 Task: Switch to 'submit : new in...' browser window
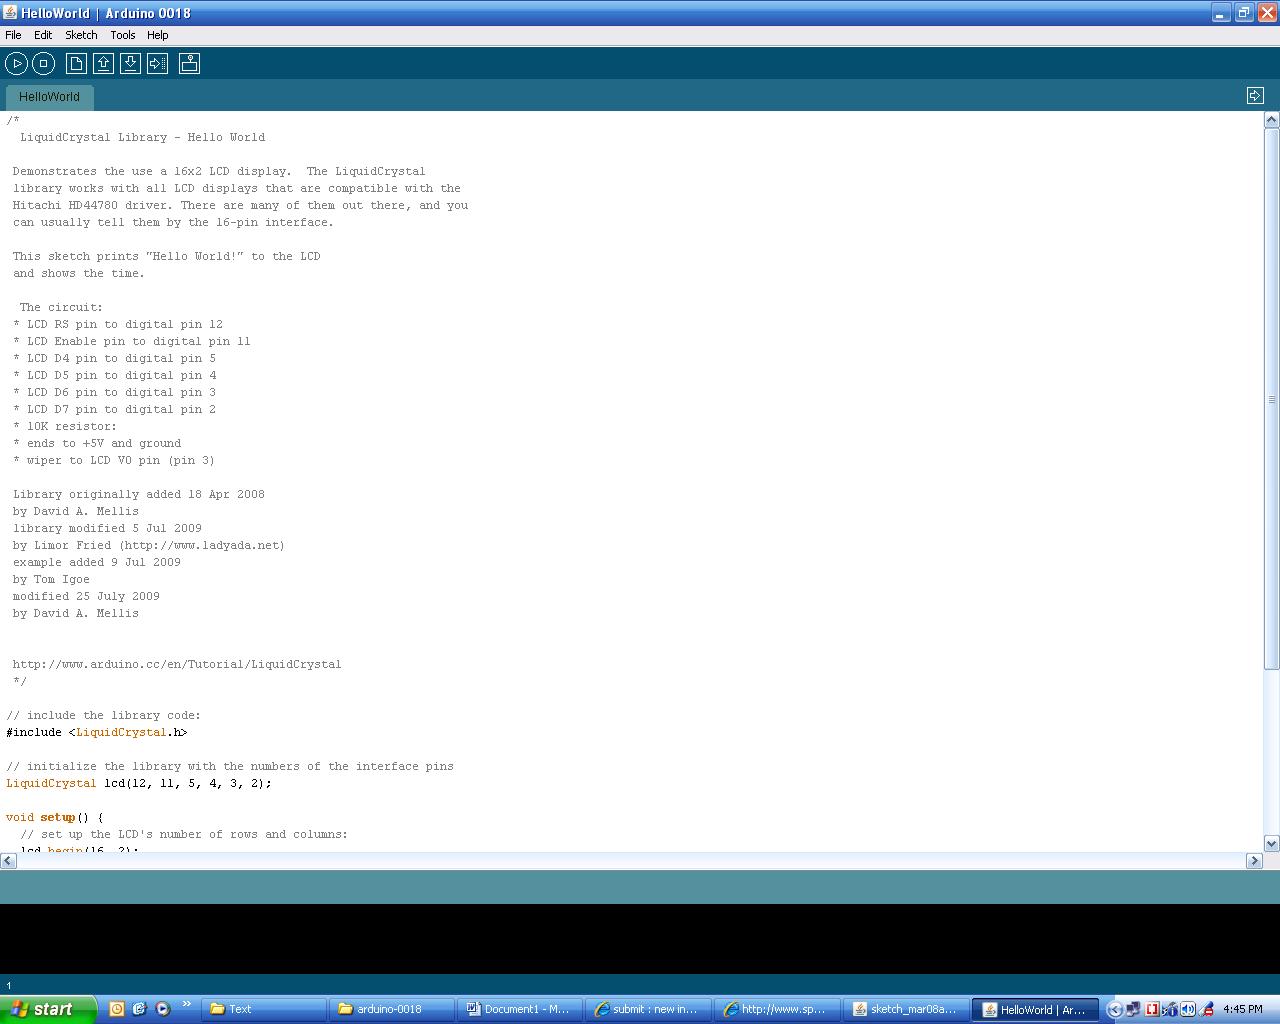648,1009
